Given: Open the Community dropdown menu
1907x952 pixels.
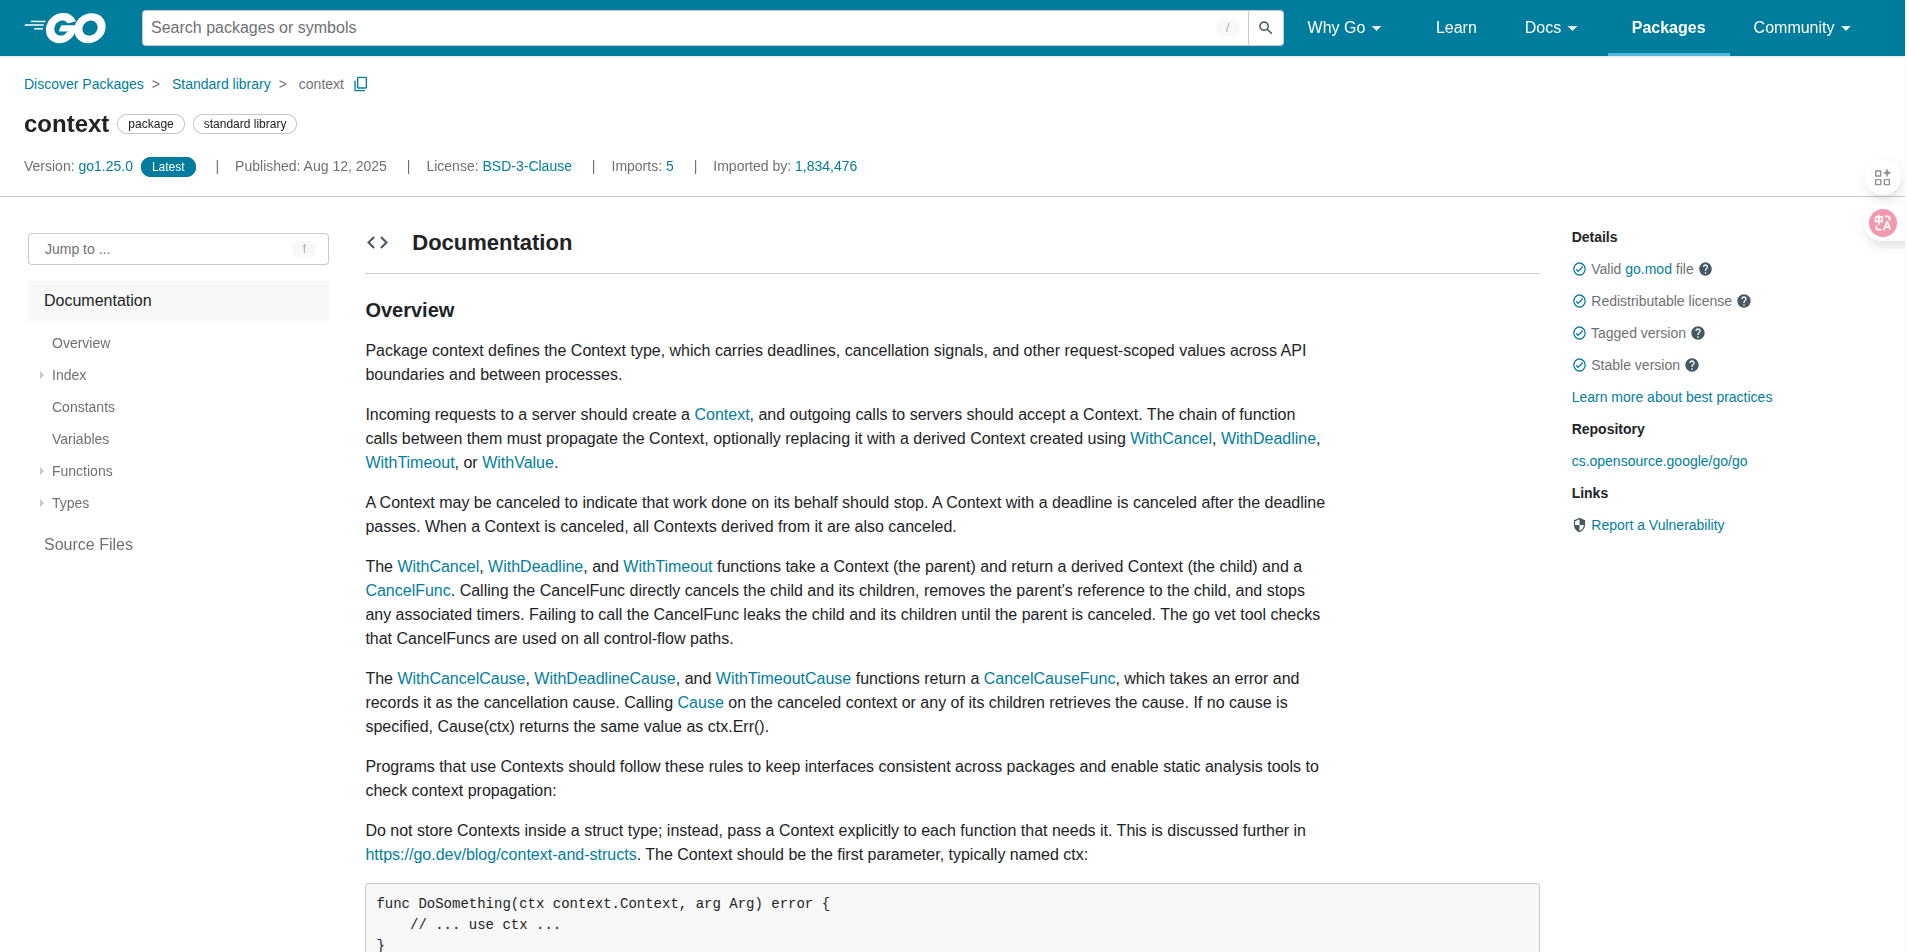Looking at the screenshot, I should coord(1801,28).
